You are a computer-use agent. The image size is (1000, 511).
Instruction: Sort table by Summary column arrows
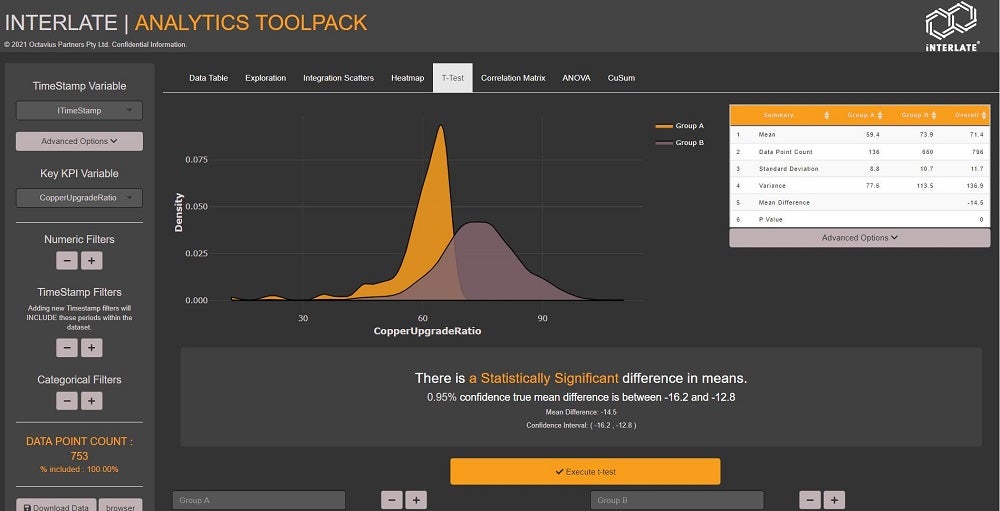tap(827, 115)
